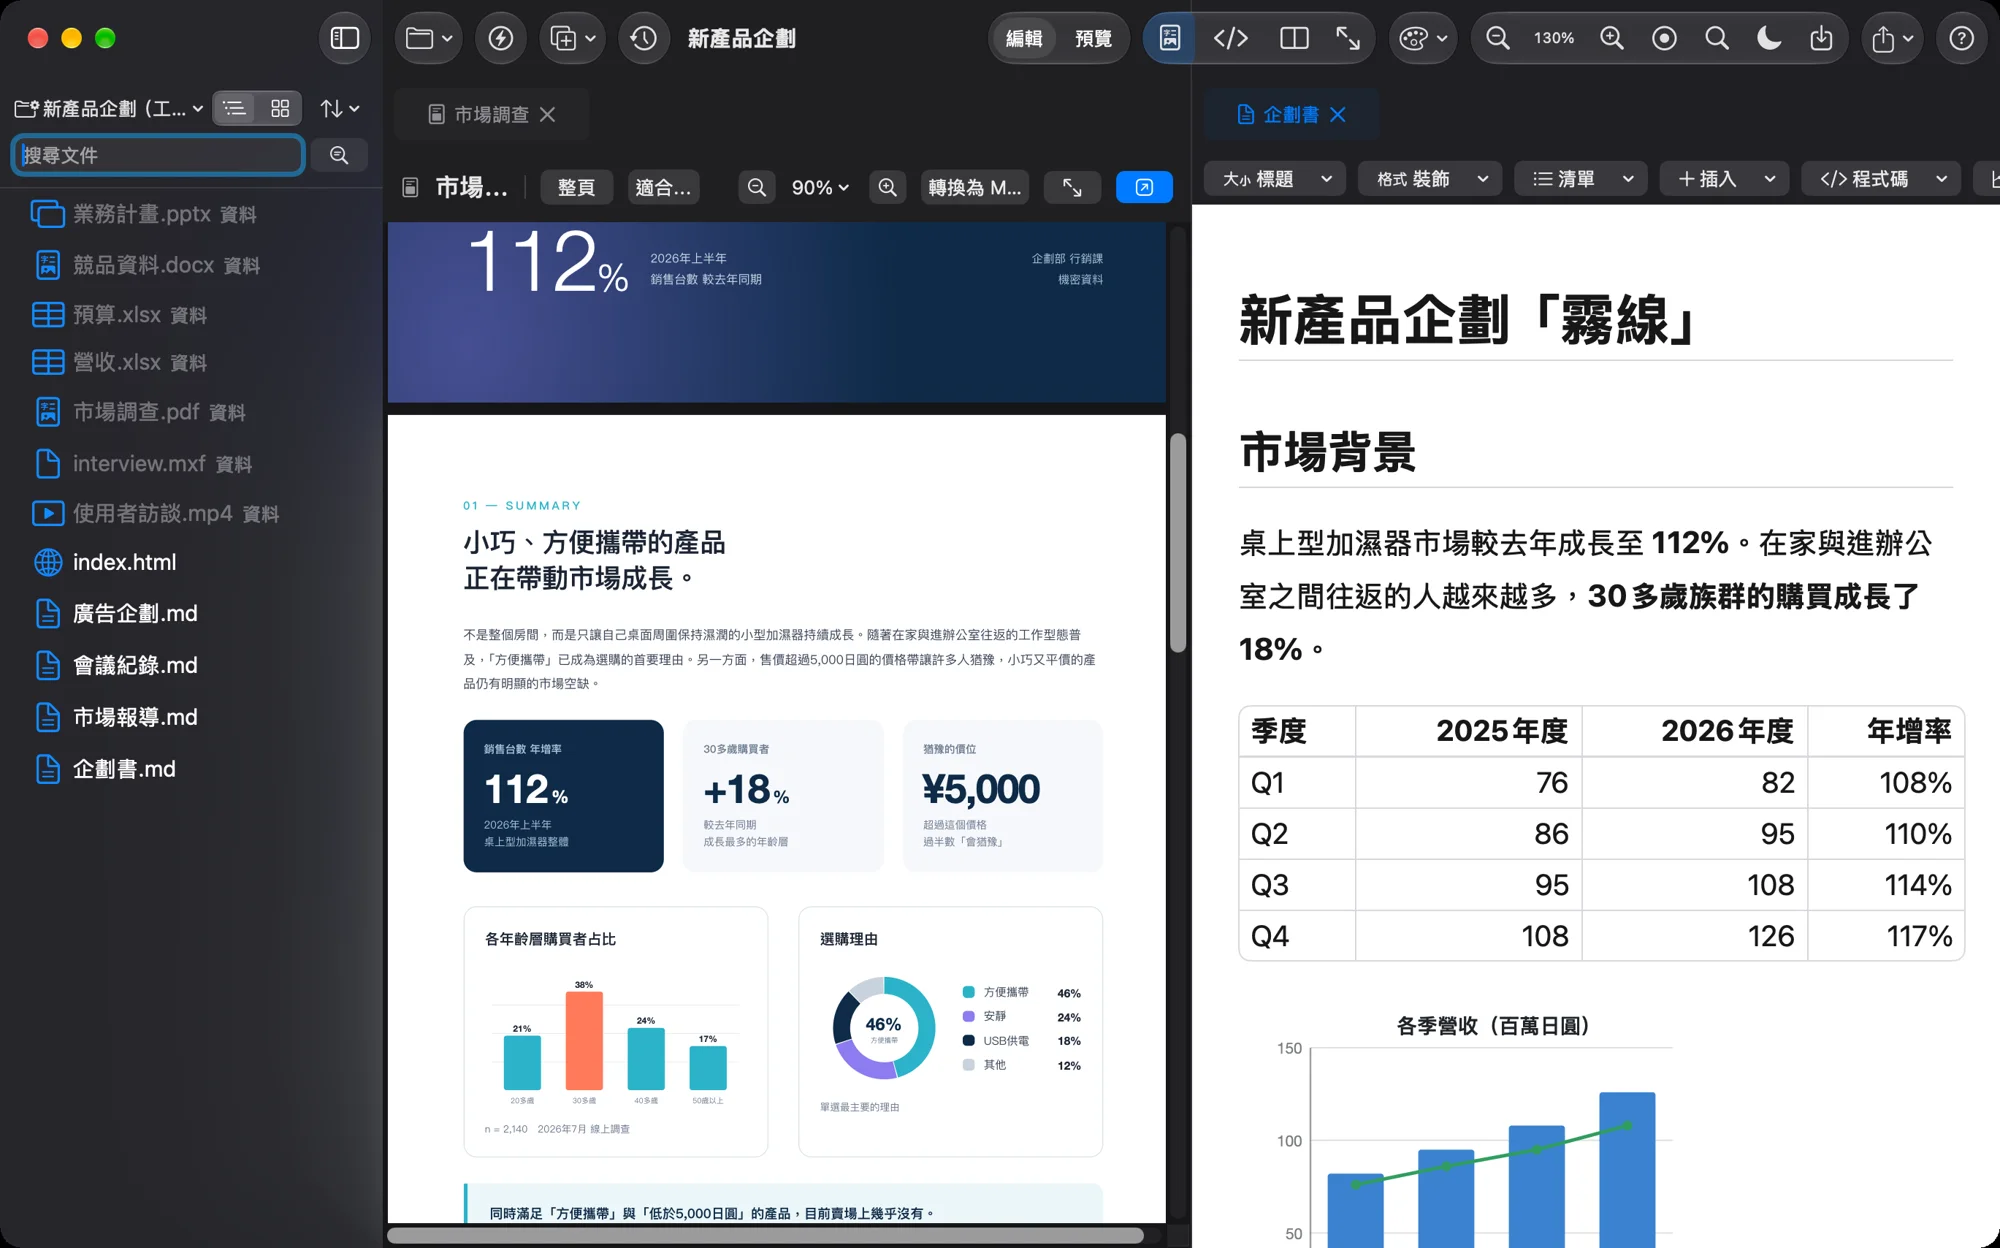Zoom in in the main toolbar
This screenshot has height=1248, width=2000.
pyautogui.click(x=1612, y=38)
